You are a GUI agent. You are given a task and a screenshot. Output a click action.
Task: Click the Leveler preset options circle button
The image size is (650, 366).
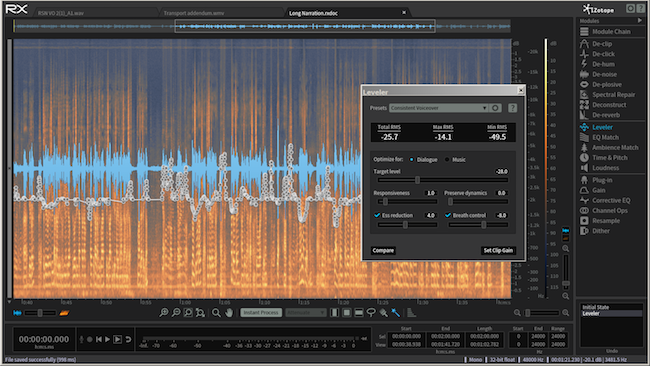click(495, 108)
